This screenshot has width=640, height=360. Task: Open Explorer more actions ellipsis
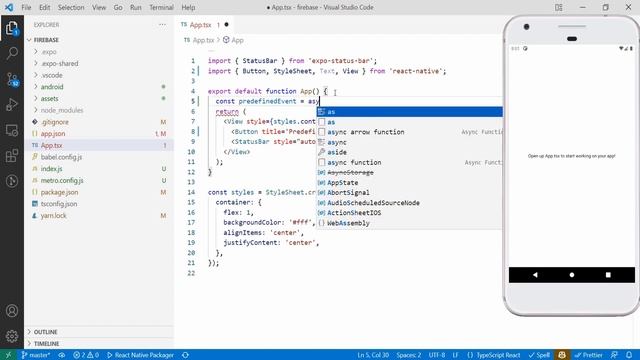coord(162,25)
